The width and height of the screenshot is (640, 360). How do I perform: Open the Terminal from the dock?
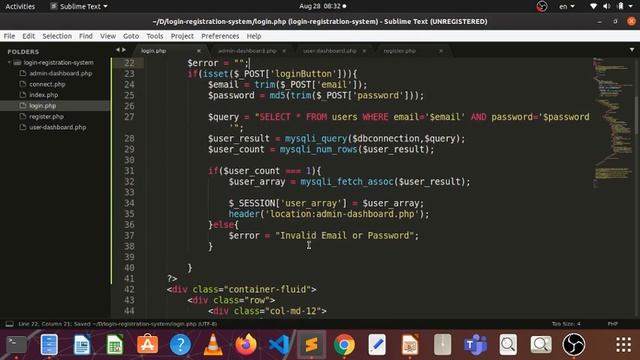[16, 345]
